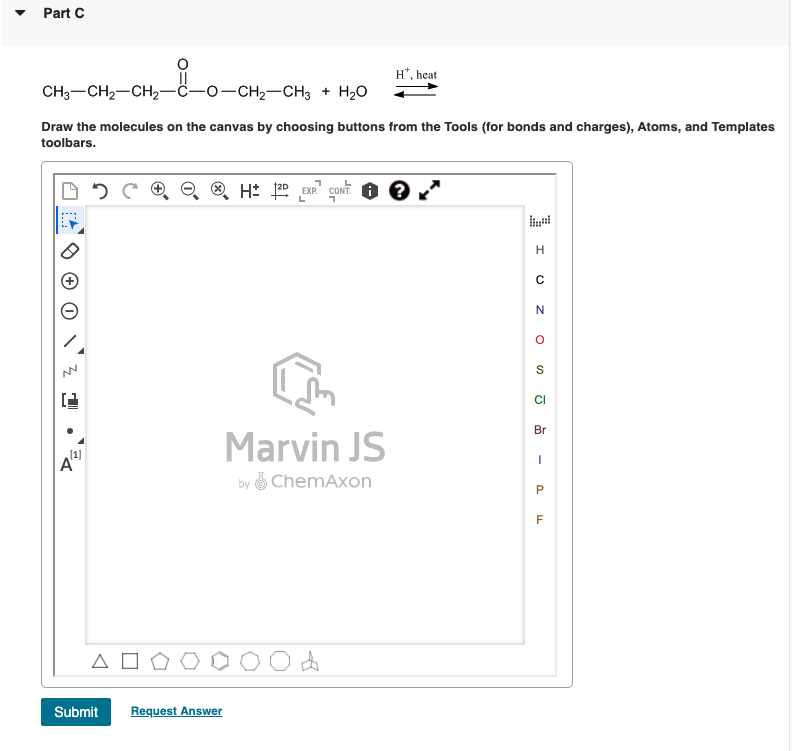Image resolution: width=792 pixels, height=751 pixels.
Task: Select the radical dot tool
Action: (x=70, y=431)
